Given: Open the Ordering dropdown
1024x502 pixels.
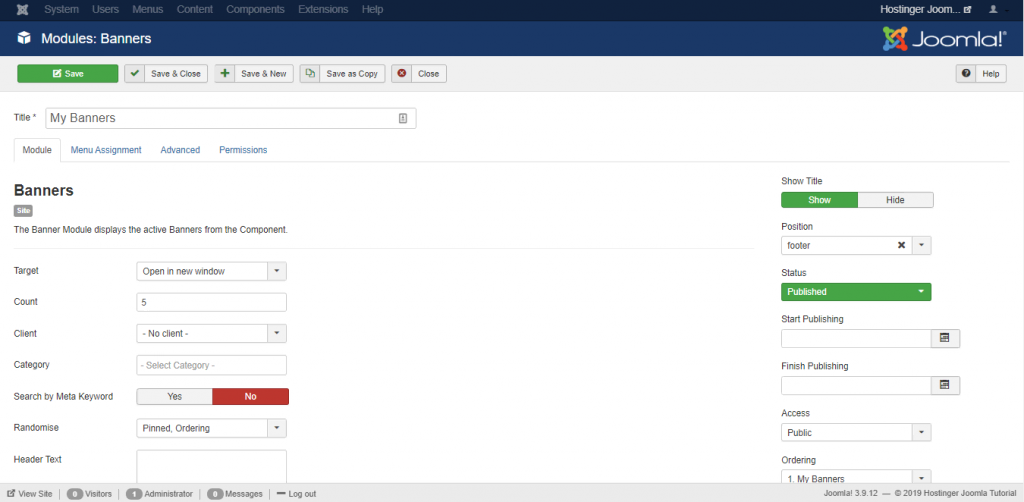Looking at the screenshot, I should click(x=856, y=478).
